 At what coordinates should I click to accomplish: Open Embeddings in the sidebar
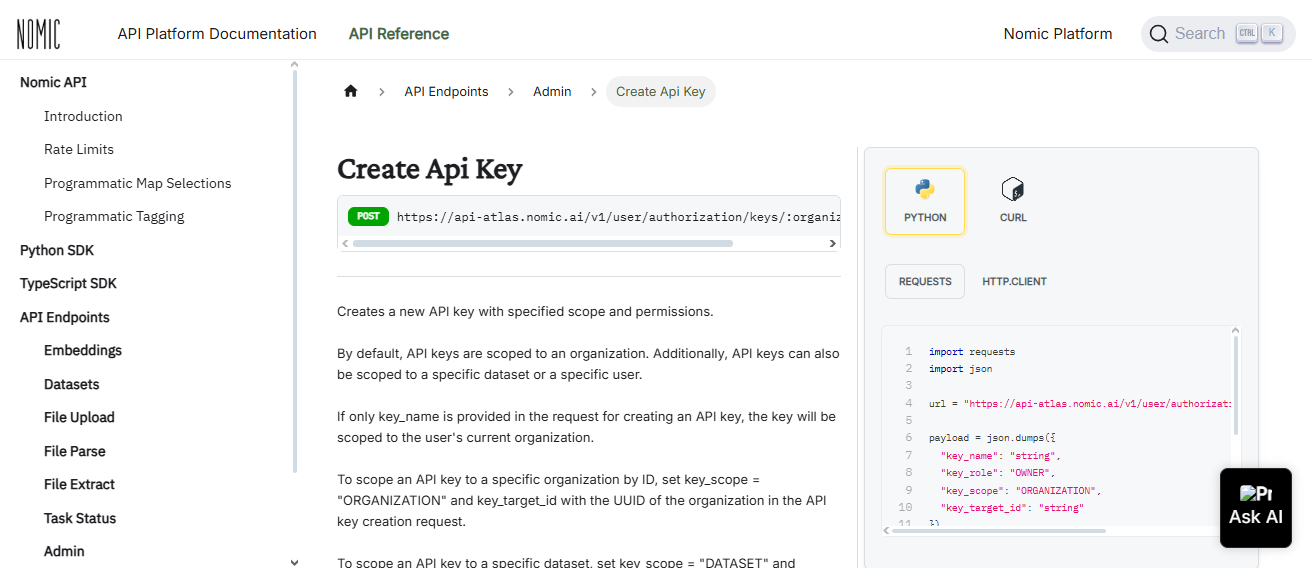[x=83, y=350]
